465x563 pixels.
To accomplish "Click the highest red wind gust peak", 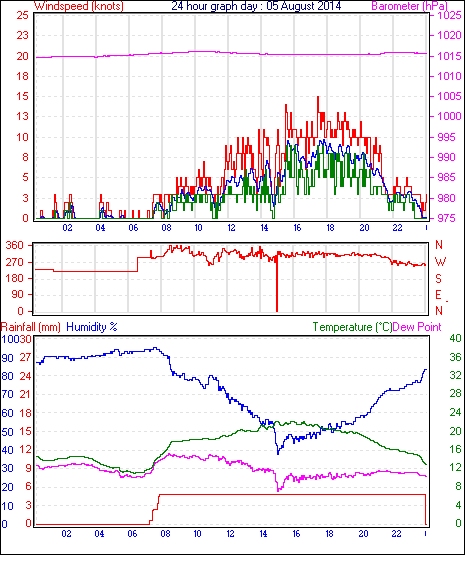I will [x=318, y=98].
